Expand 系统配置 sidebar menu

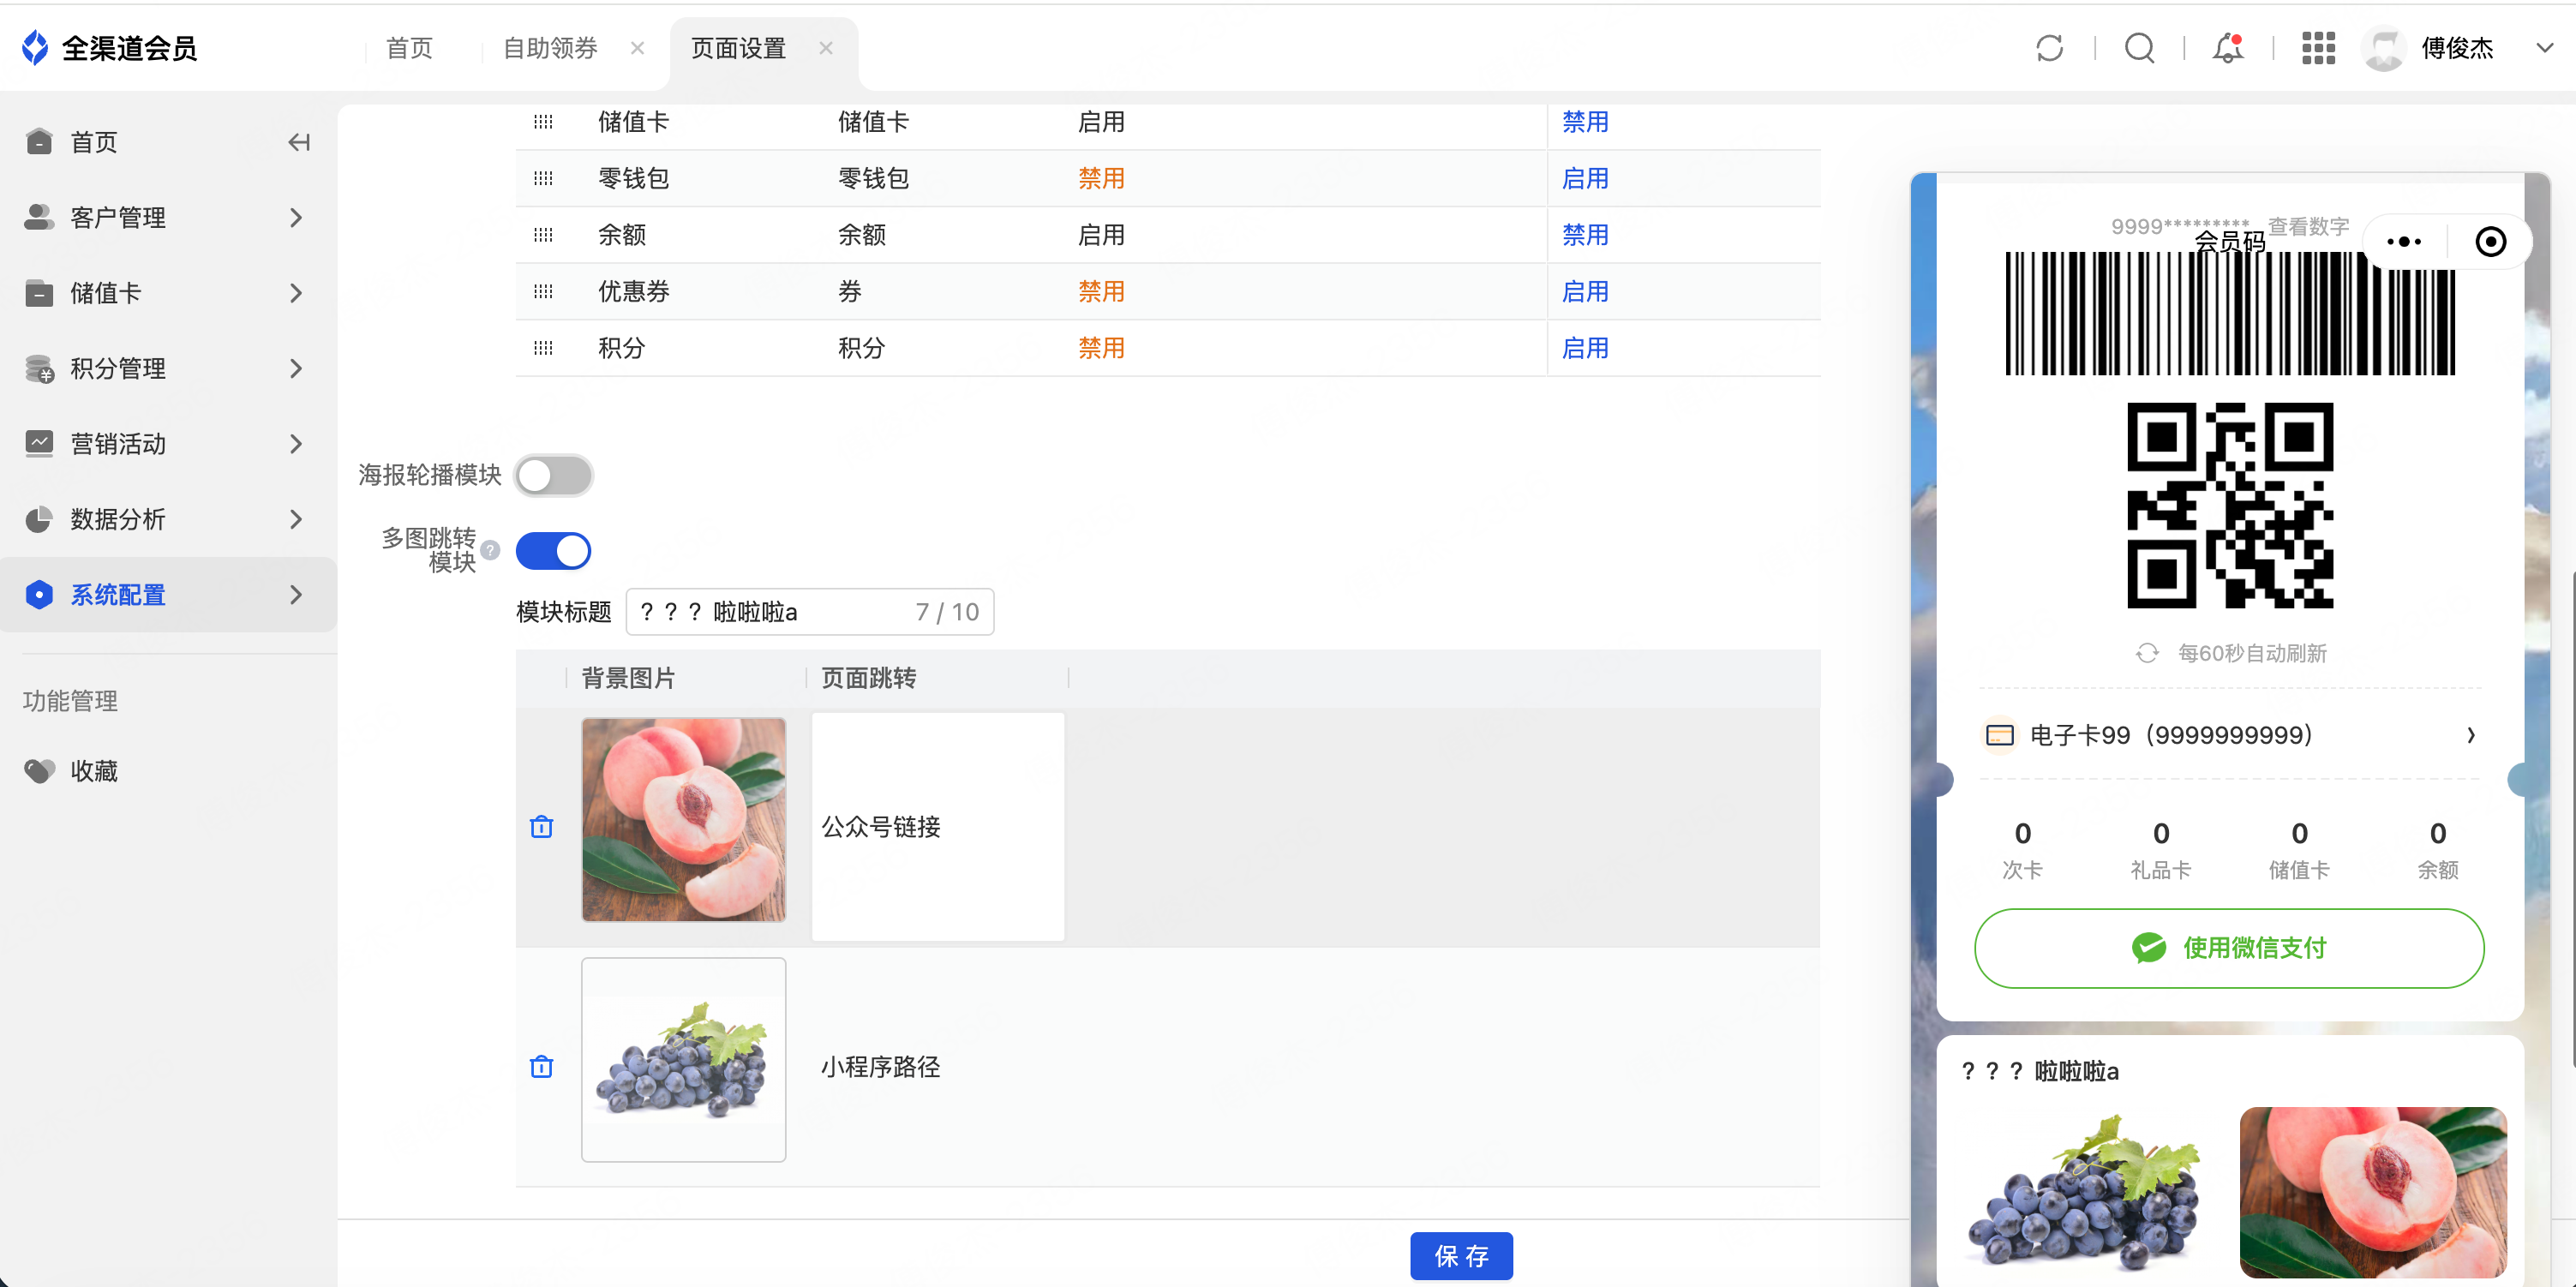click(x=168, y=594)
